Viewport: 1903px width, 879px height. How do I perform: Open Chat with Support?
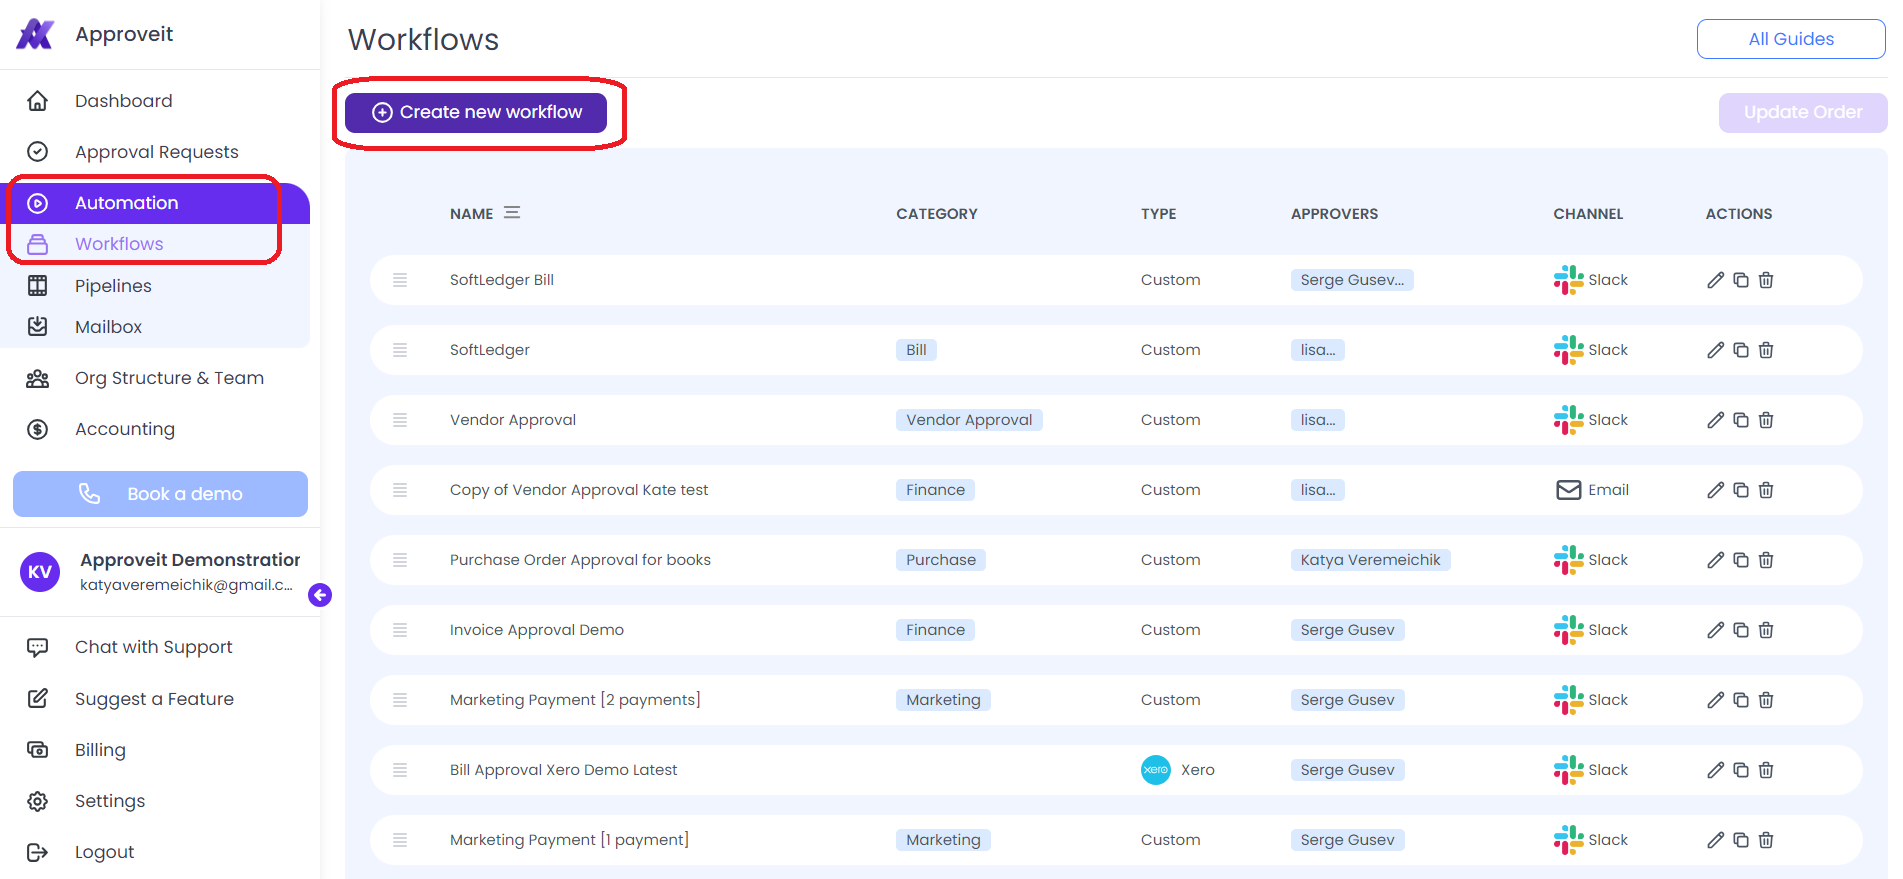click(x=153, y=647)
